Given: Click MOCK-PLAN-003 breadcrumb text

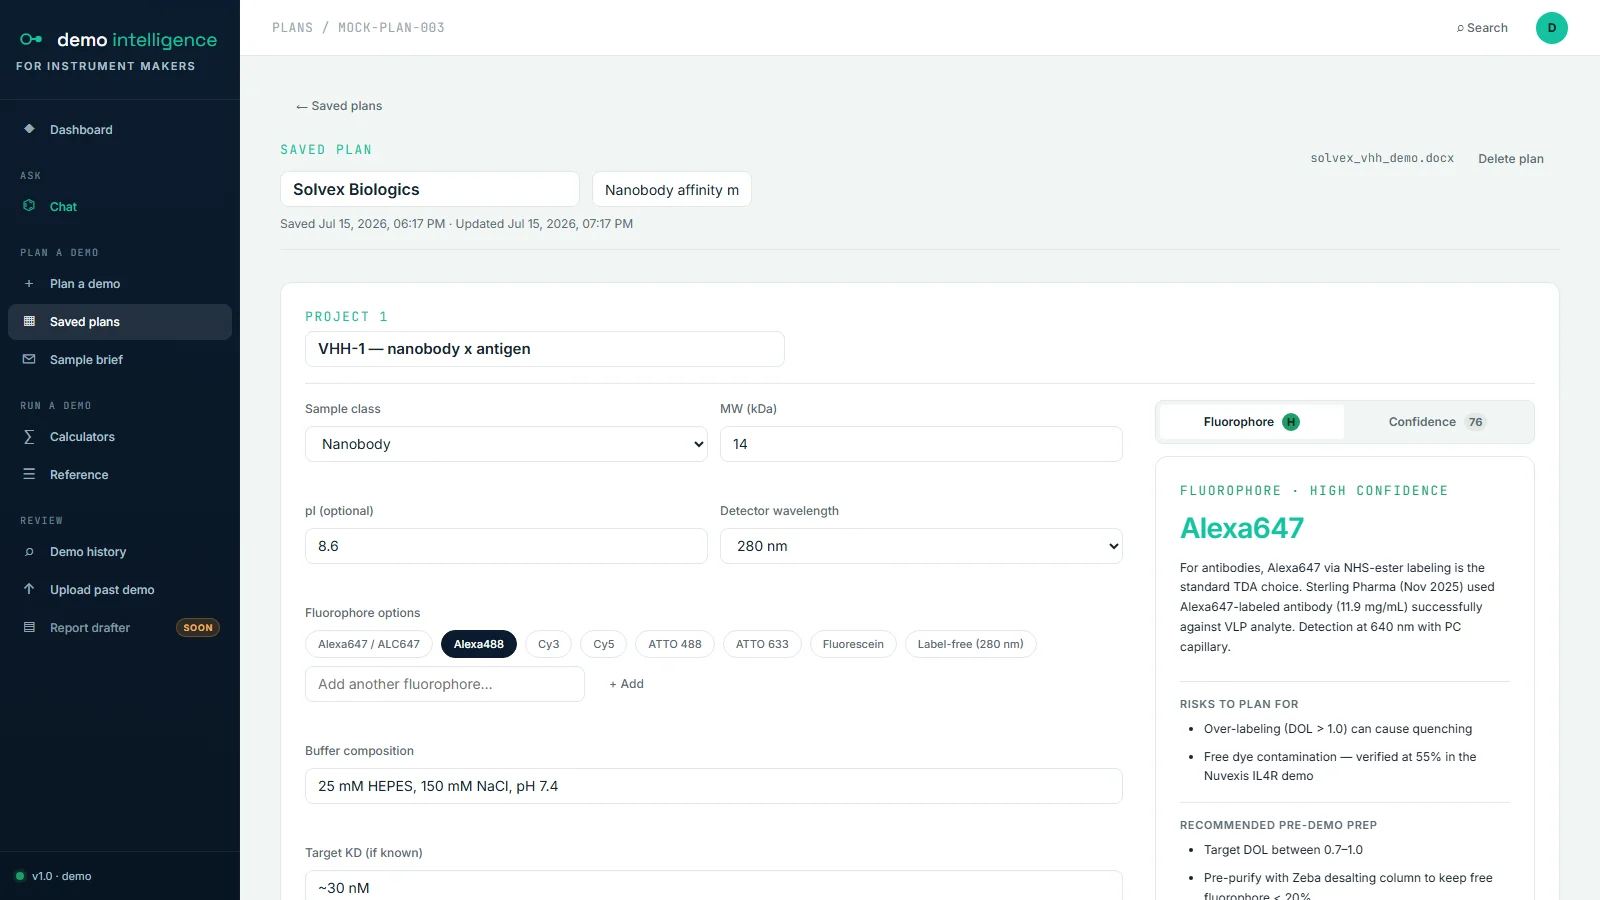Looking at the screenshot, I should pos(391,28).
